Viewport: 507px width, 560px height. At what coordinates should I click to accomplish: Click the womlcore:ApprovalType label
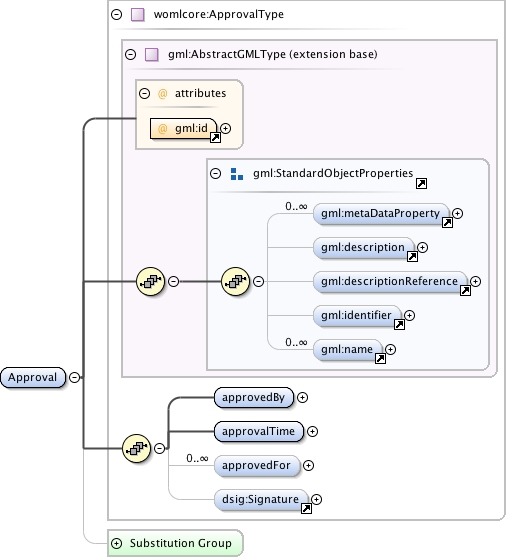pyautogui.click(x=219, y=15)
